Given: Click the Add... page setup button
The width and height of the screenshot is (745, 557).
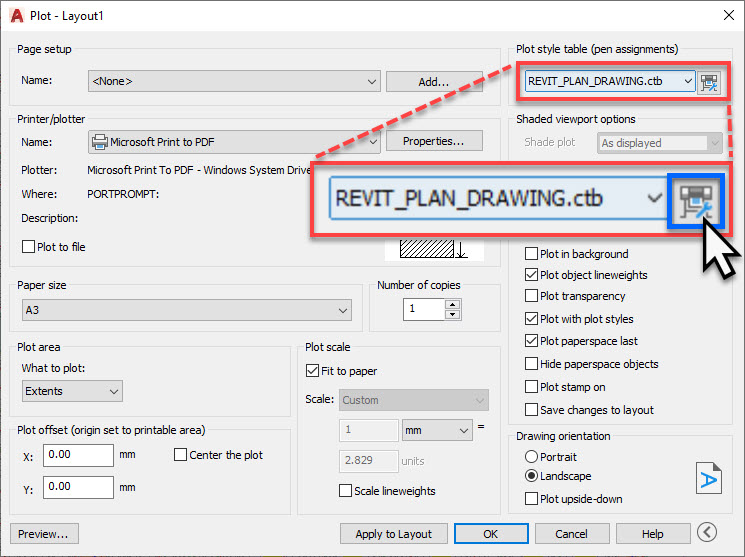Looking at the screenshot, I should [434, 82].
